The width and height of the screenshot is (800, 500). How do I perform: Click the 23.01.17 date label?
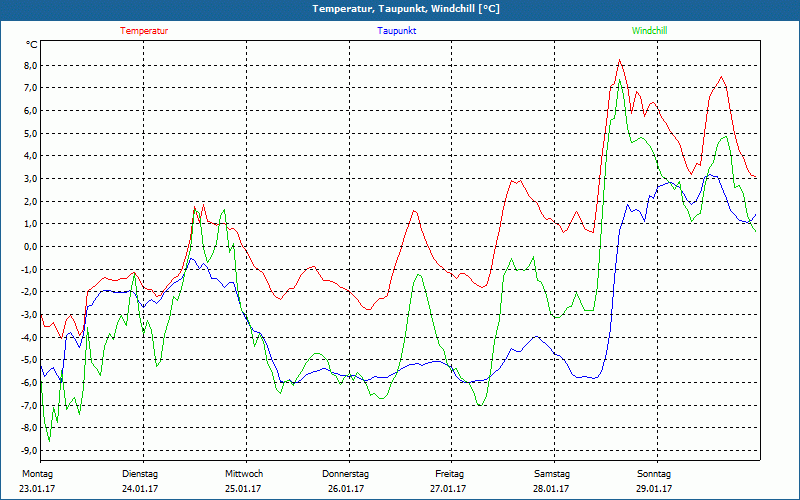37,489
